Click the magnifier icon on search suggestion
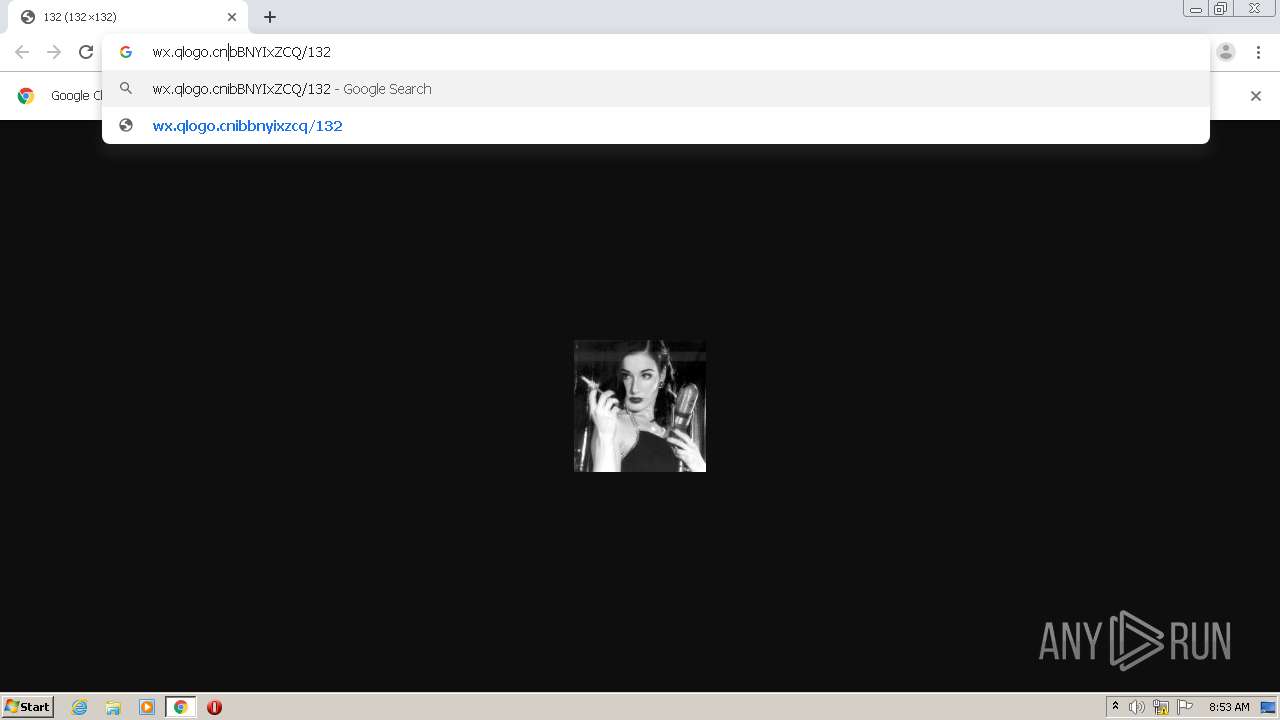 coord(126,89)
